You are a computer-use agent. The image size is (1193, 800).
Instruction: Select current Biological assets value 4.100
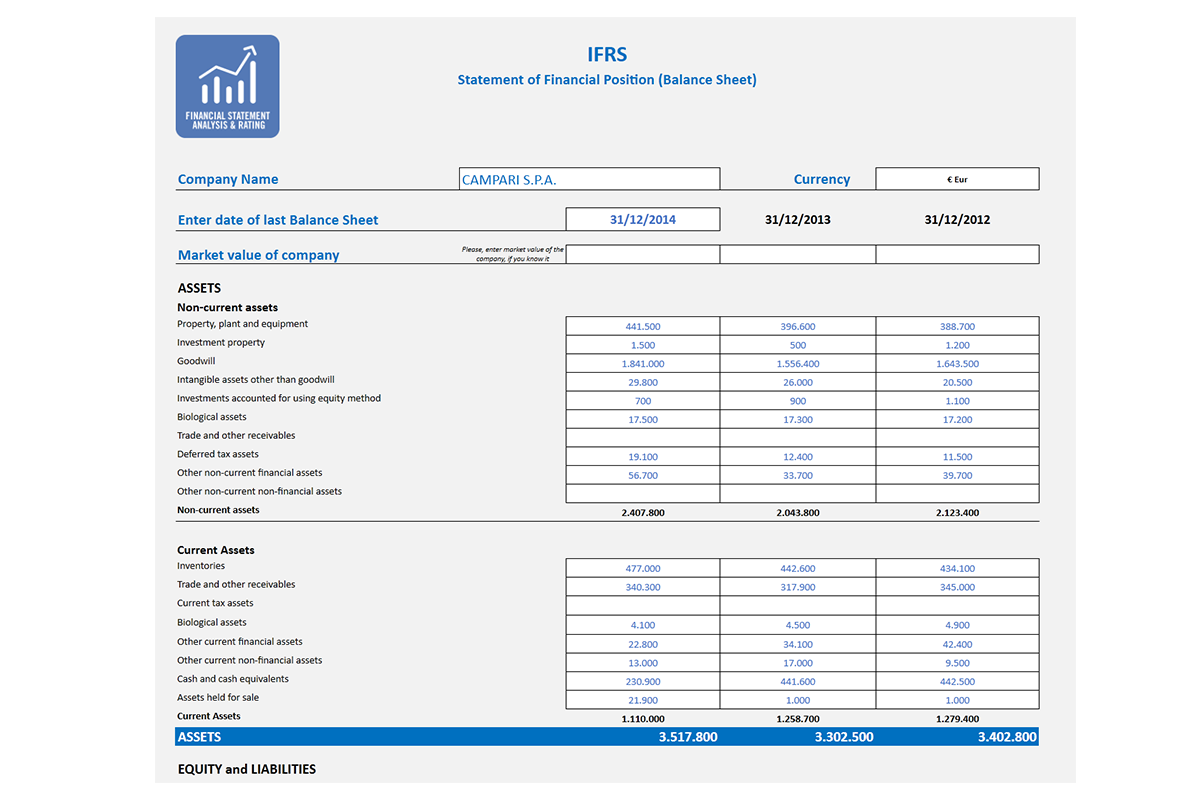[x=643, y=625]
